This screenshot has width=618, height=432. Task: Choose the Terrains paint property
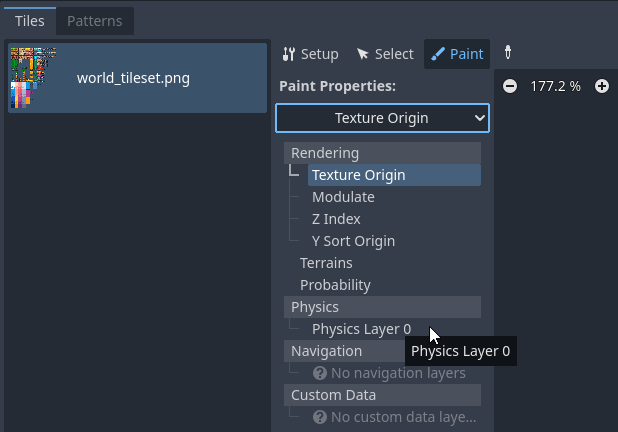(326, 263)
